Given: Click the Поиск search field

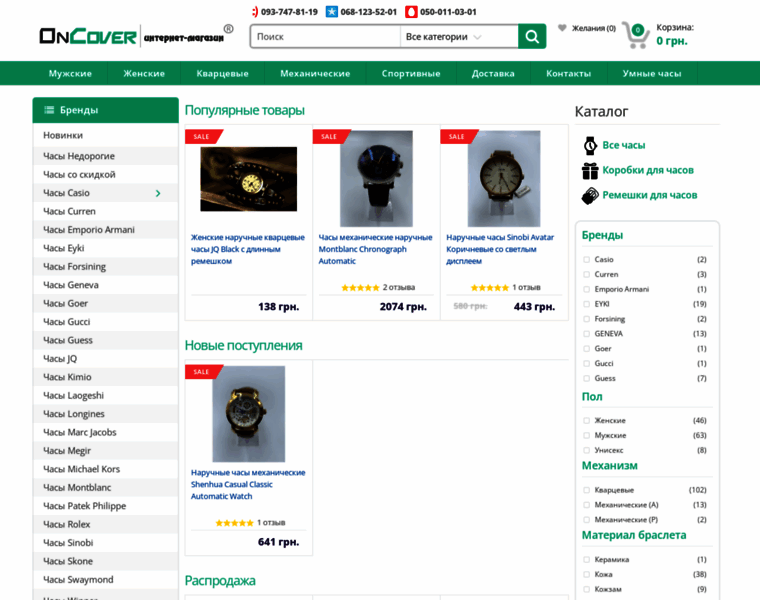Looking at the screenshot, I should [325, 37].
